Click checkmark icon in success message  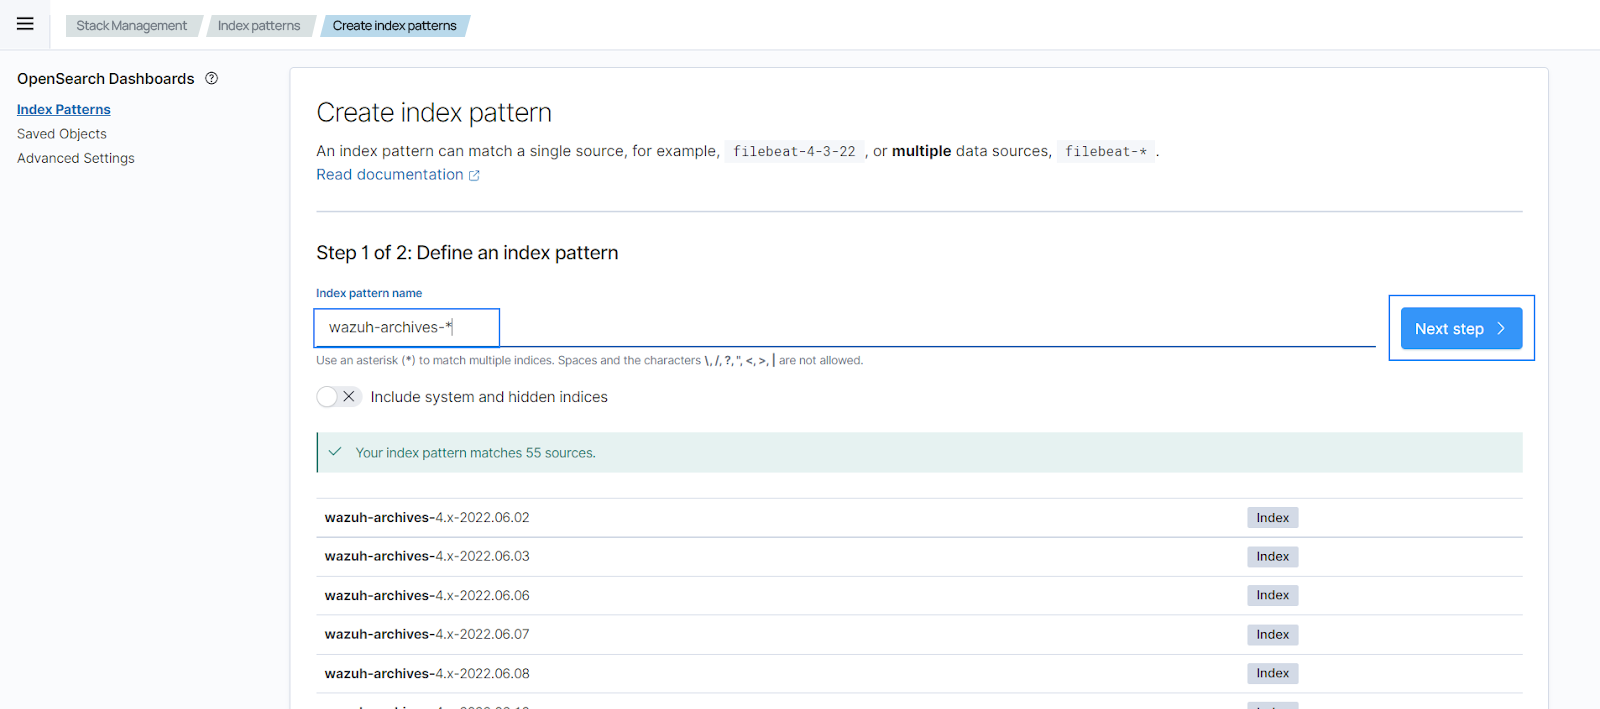coord(335,452)
